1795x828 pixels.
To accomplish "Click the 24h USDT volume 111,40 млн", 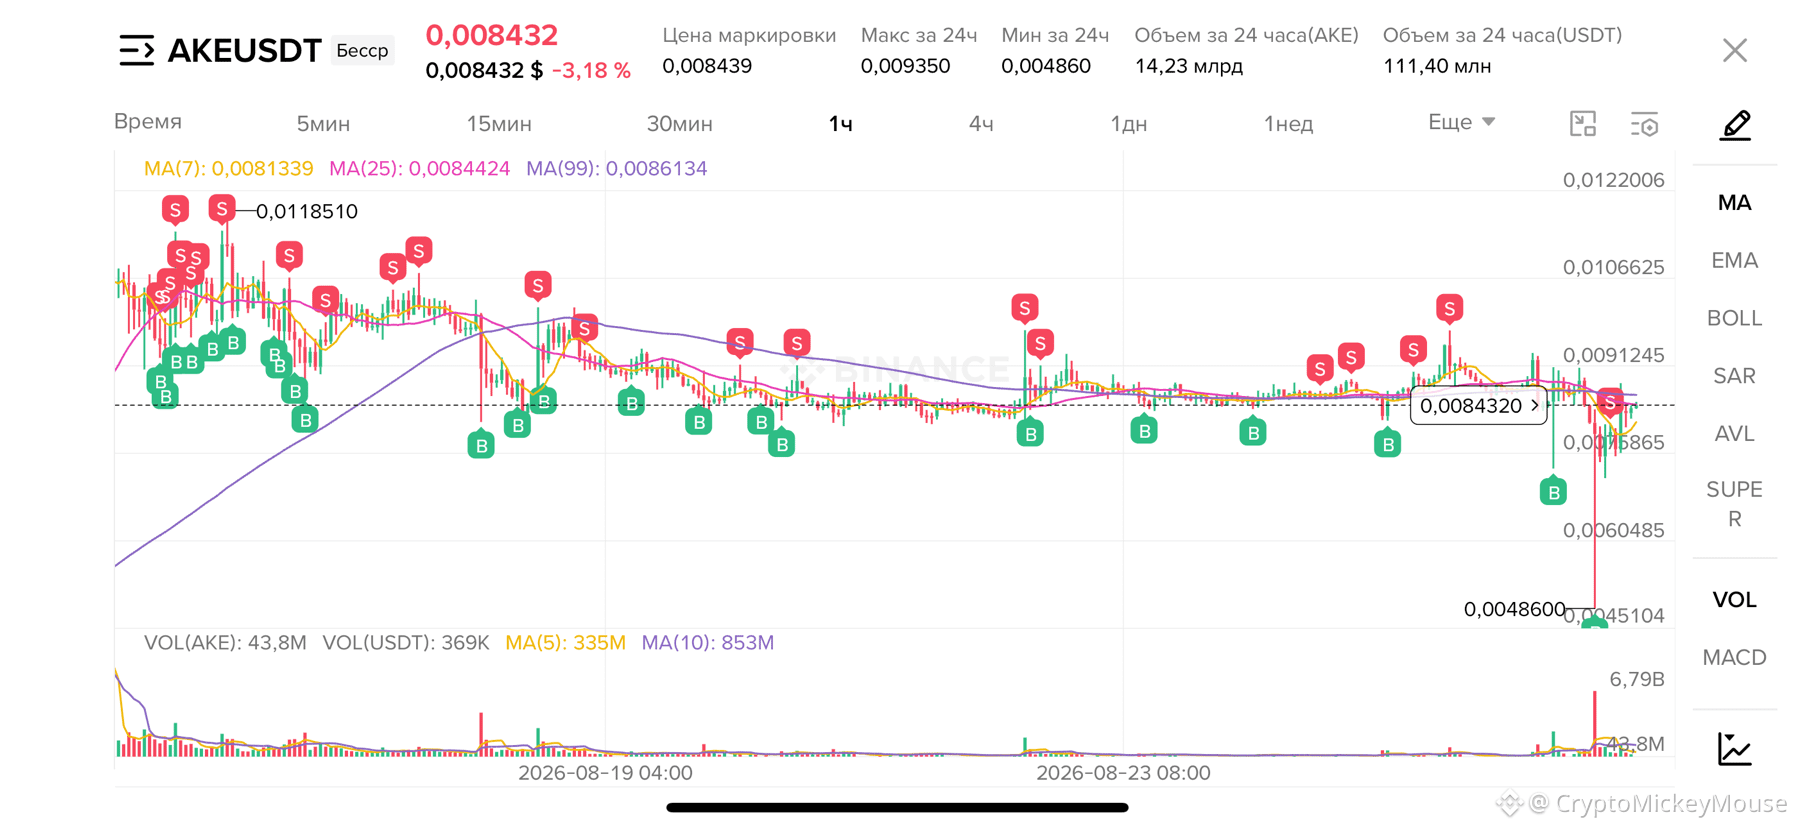I will 1437,66.
